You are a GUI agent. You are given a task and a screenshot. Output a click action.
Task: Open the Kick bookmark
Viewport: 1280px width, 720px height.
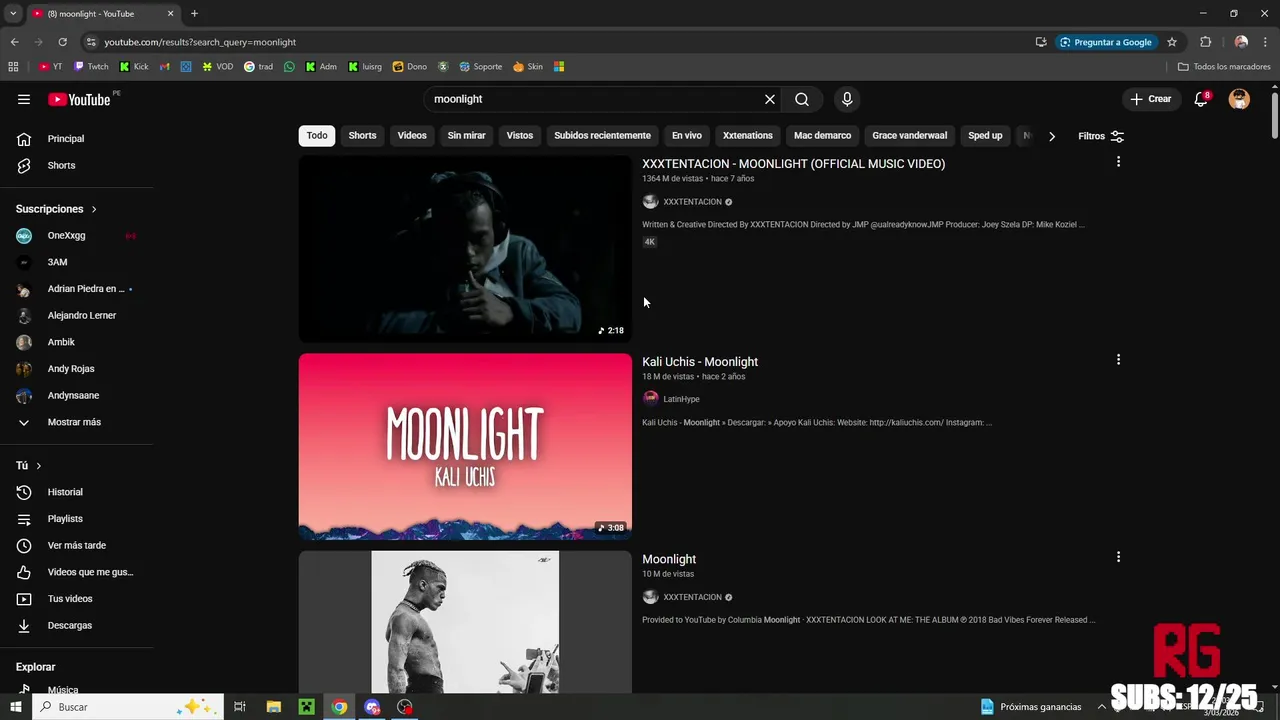tap(134, 67)
